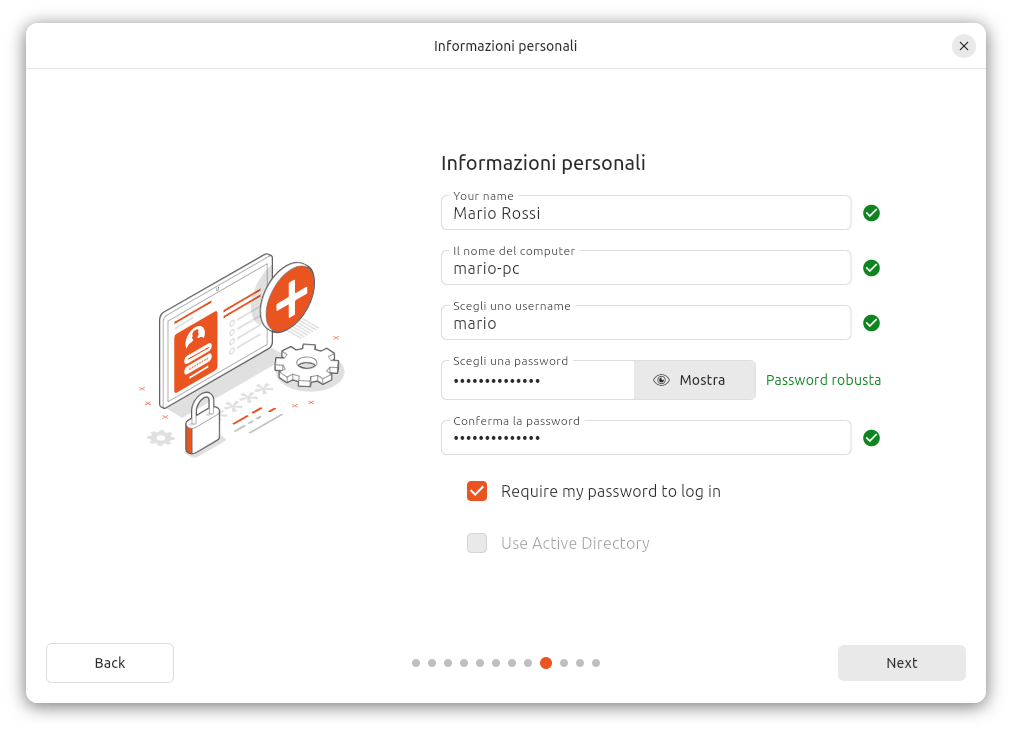Viewport: 1012px width, 732px height.
Task: Click the active orange step indicator dot
Action: 546,663
